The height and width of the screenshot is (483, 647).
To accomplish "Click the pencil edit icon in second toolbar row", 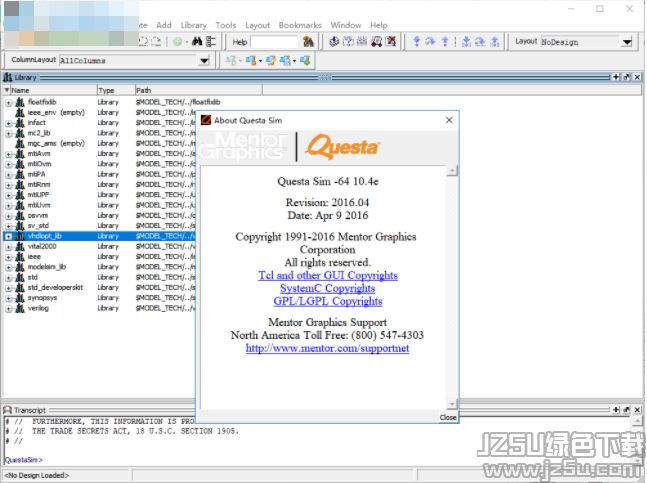I will coord(271,61).
